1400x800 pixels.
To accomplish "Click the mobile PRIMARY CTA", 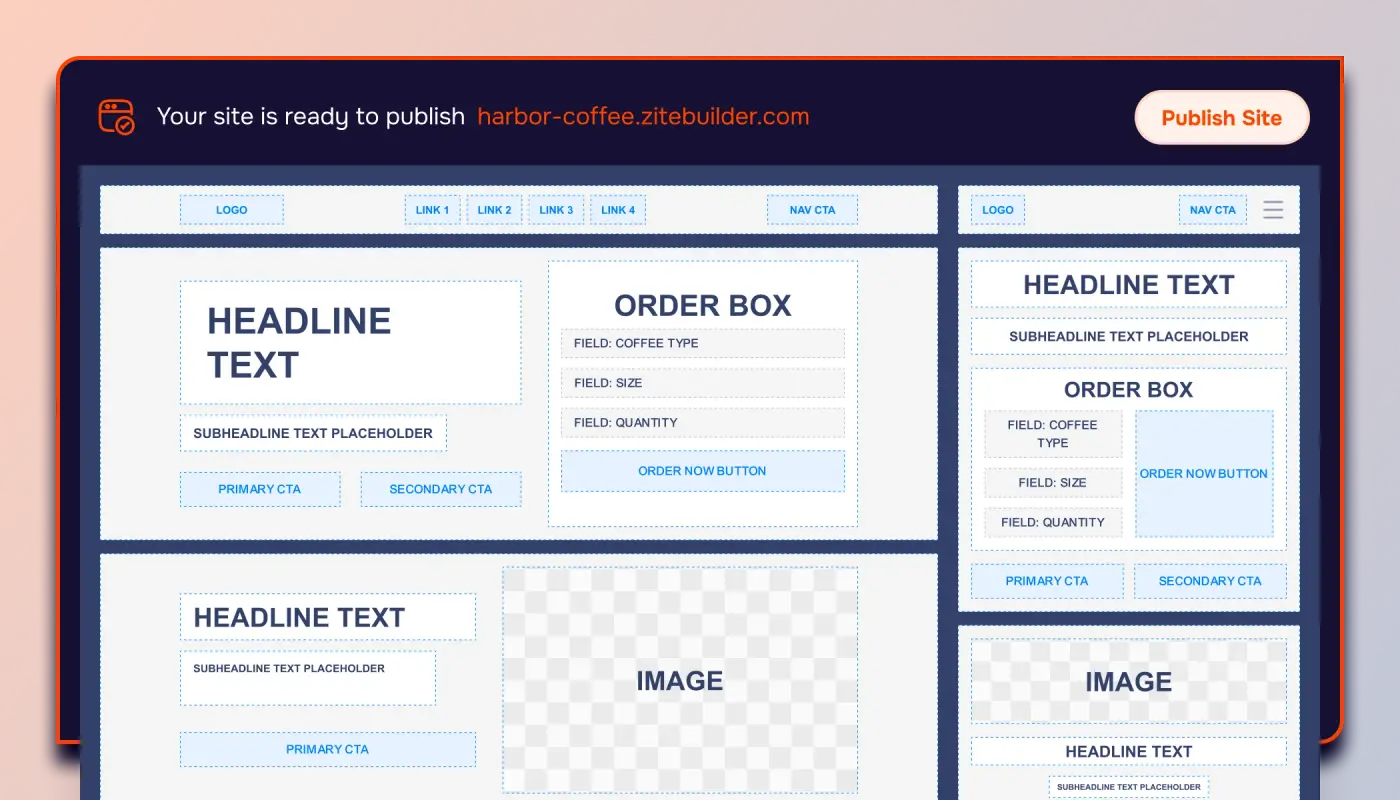I will [x=1047, y=581].
